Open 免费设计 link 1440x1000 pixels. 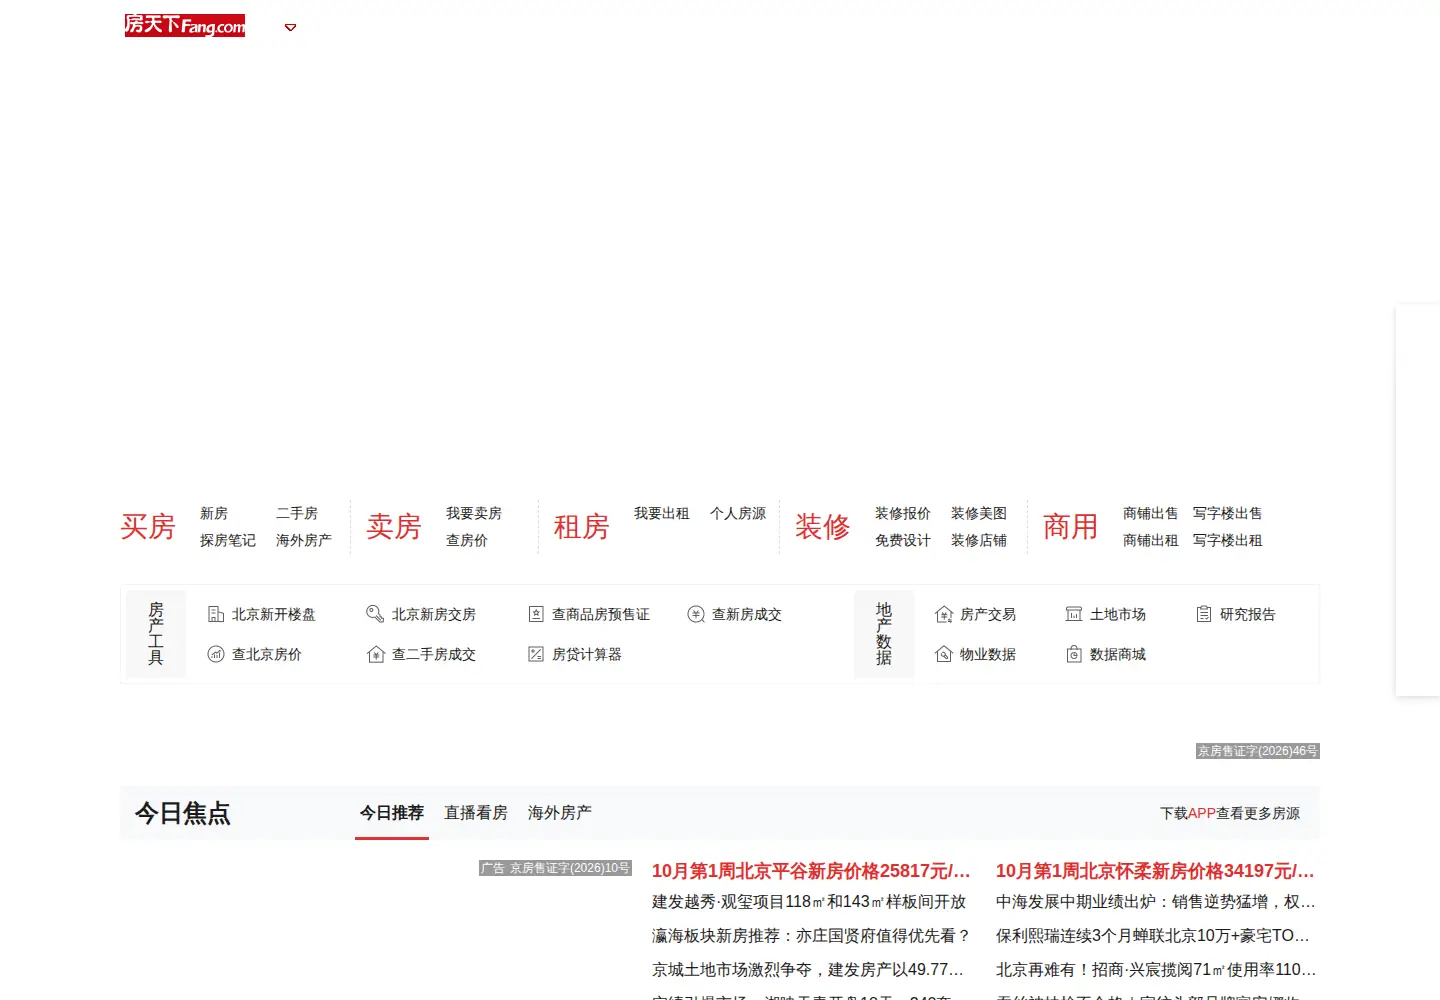tap(903, 540)
